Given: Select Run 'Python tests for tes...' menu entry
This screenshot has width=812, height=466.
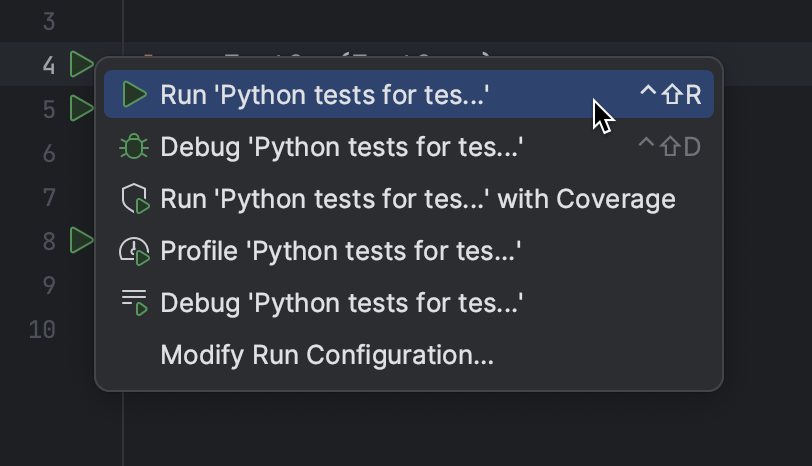Looking at the screenshot, I should [324, 95].
